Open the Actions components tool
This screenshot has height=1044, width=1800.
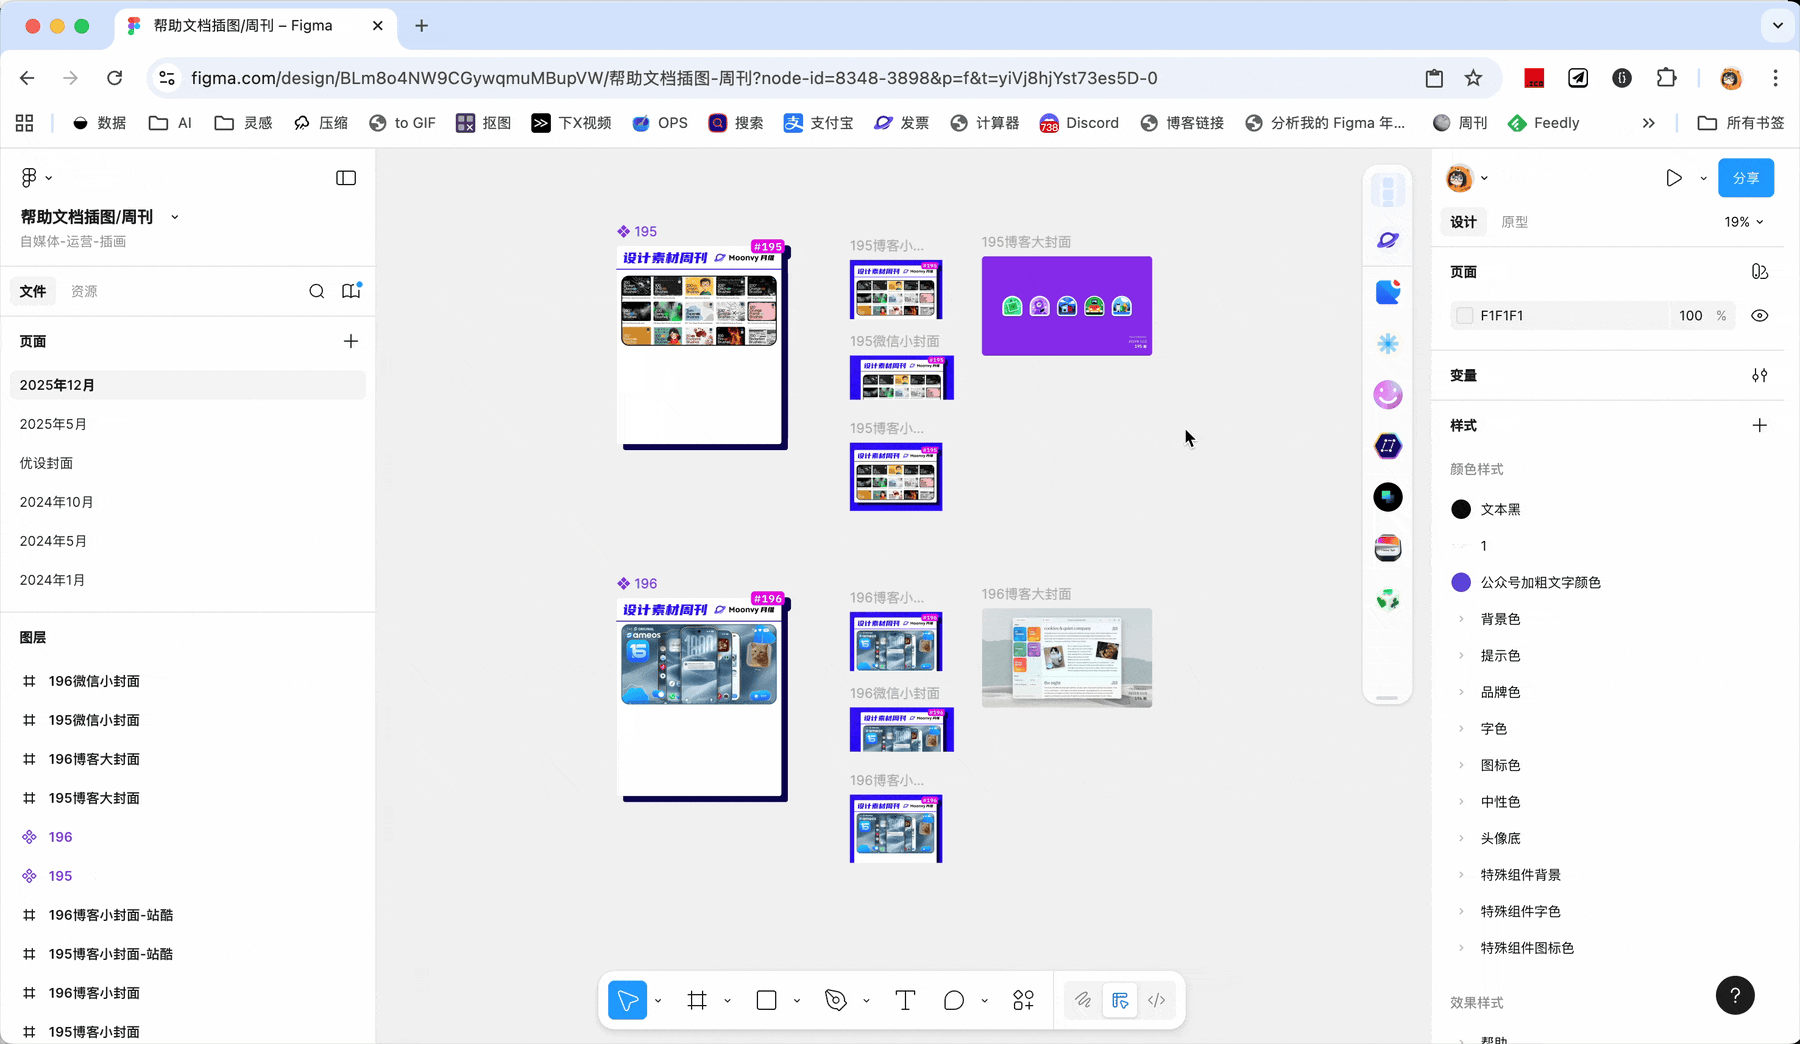pos(1023,1000)
